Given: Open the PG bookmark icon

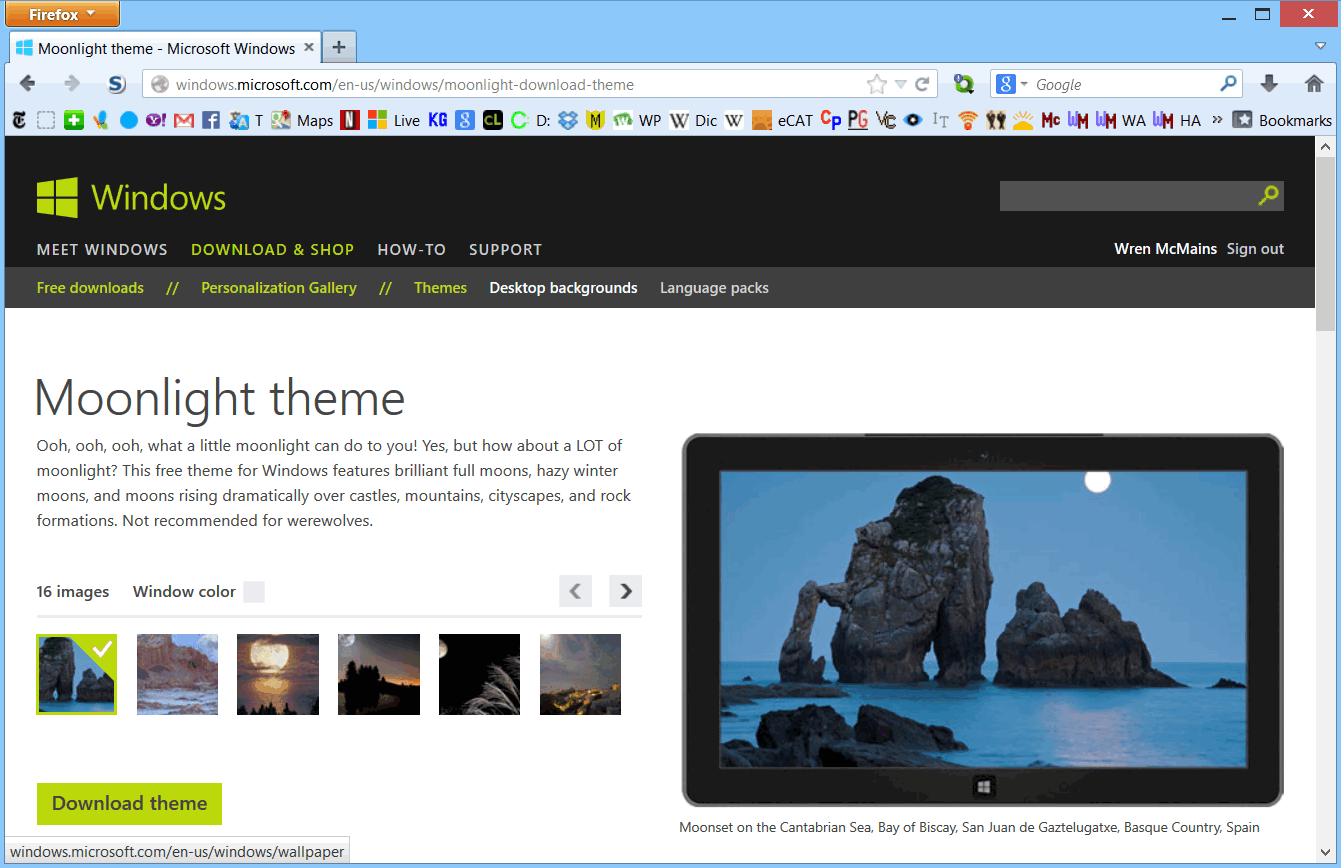Looking at the screenshot, I should pos(858,120).
